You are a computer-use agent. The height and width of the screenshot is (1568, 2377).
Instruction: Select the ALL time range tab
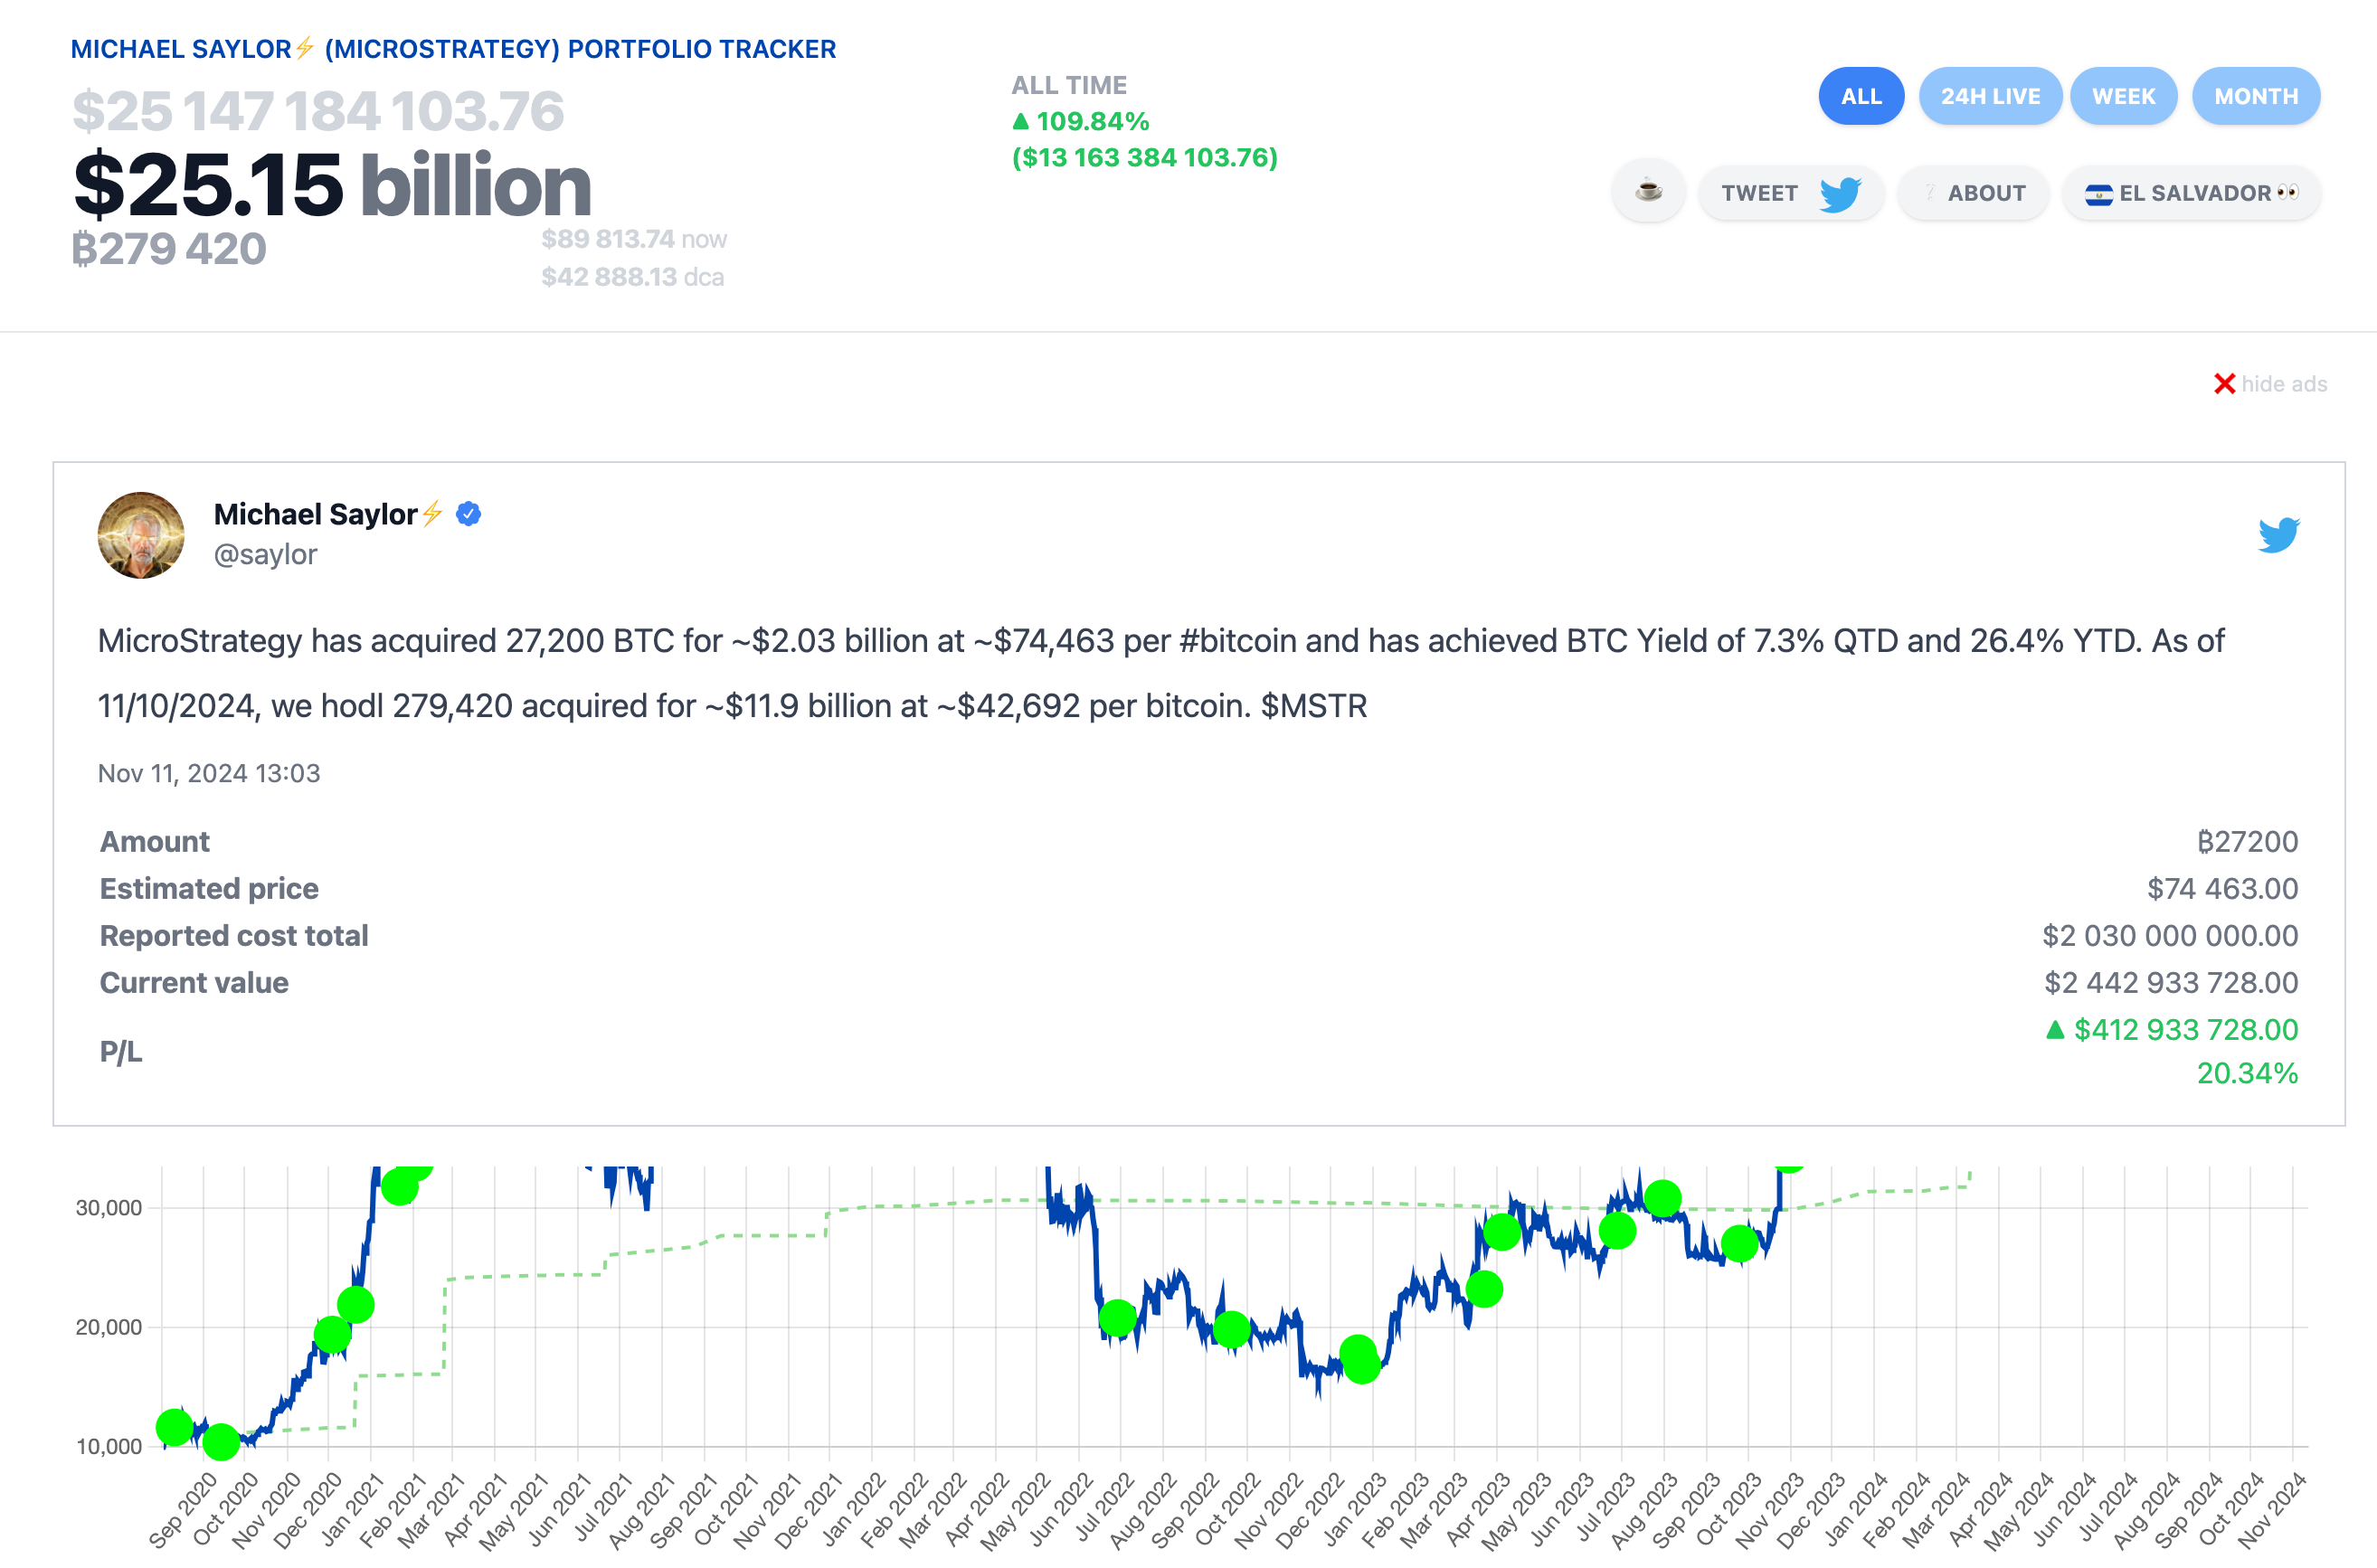pyautogui.click(x=1860, y=96)
